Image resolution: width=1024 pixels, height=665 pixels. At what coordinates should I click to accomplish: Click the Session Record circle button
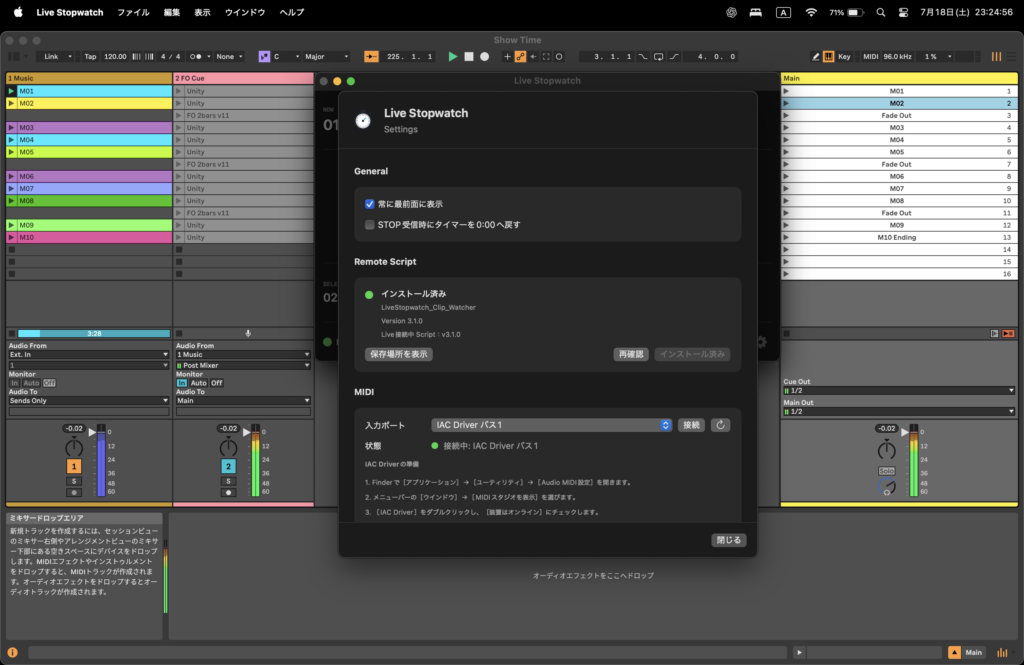(559, 57)
